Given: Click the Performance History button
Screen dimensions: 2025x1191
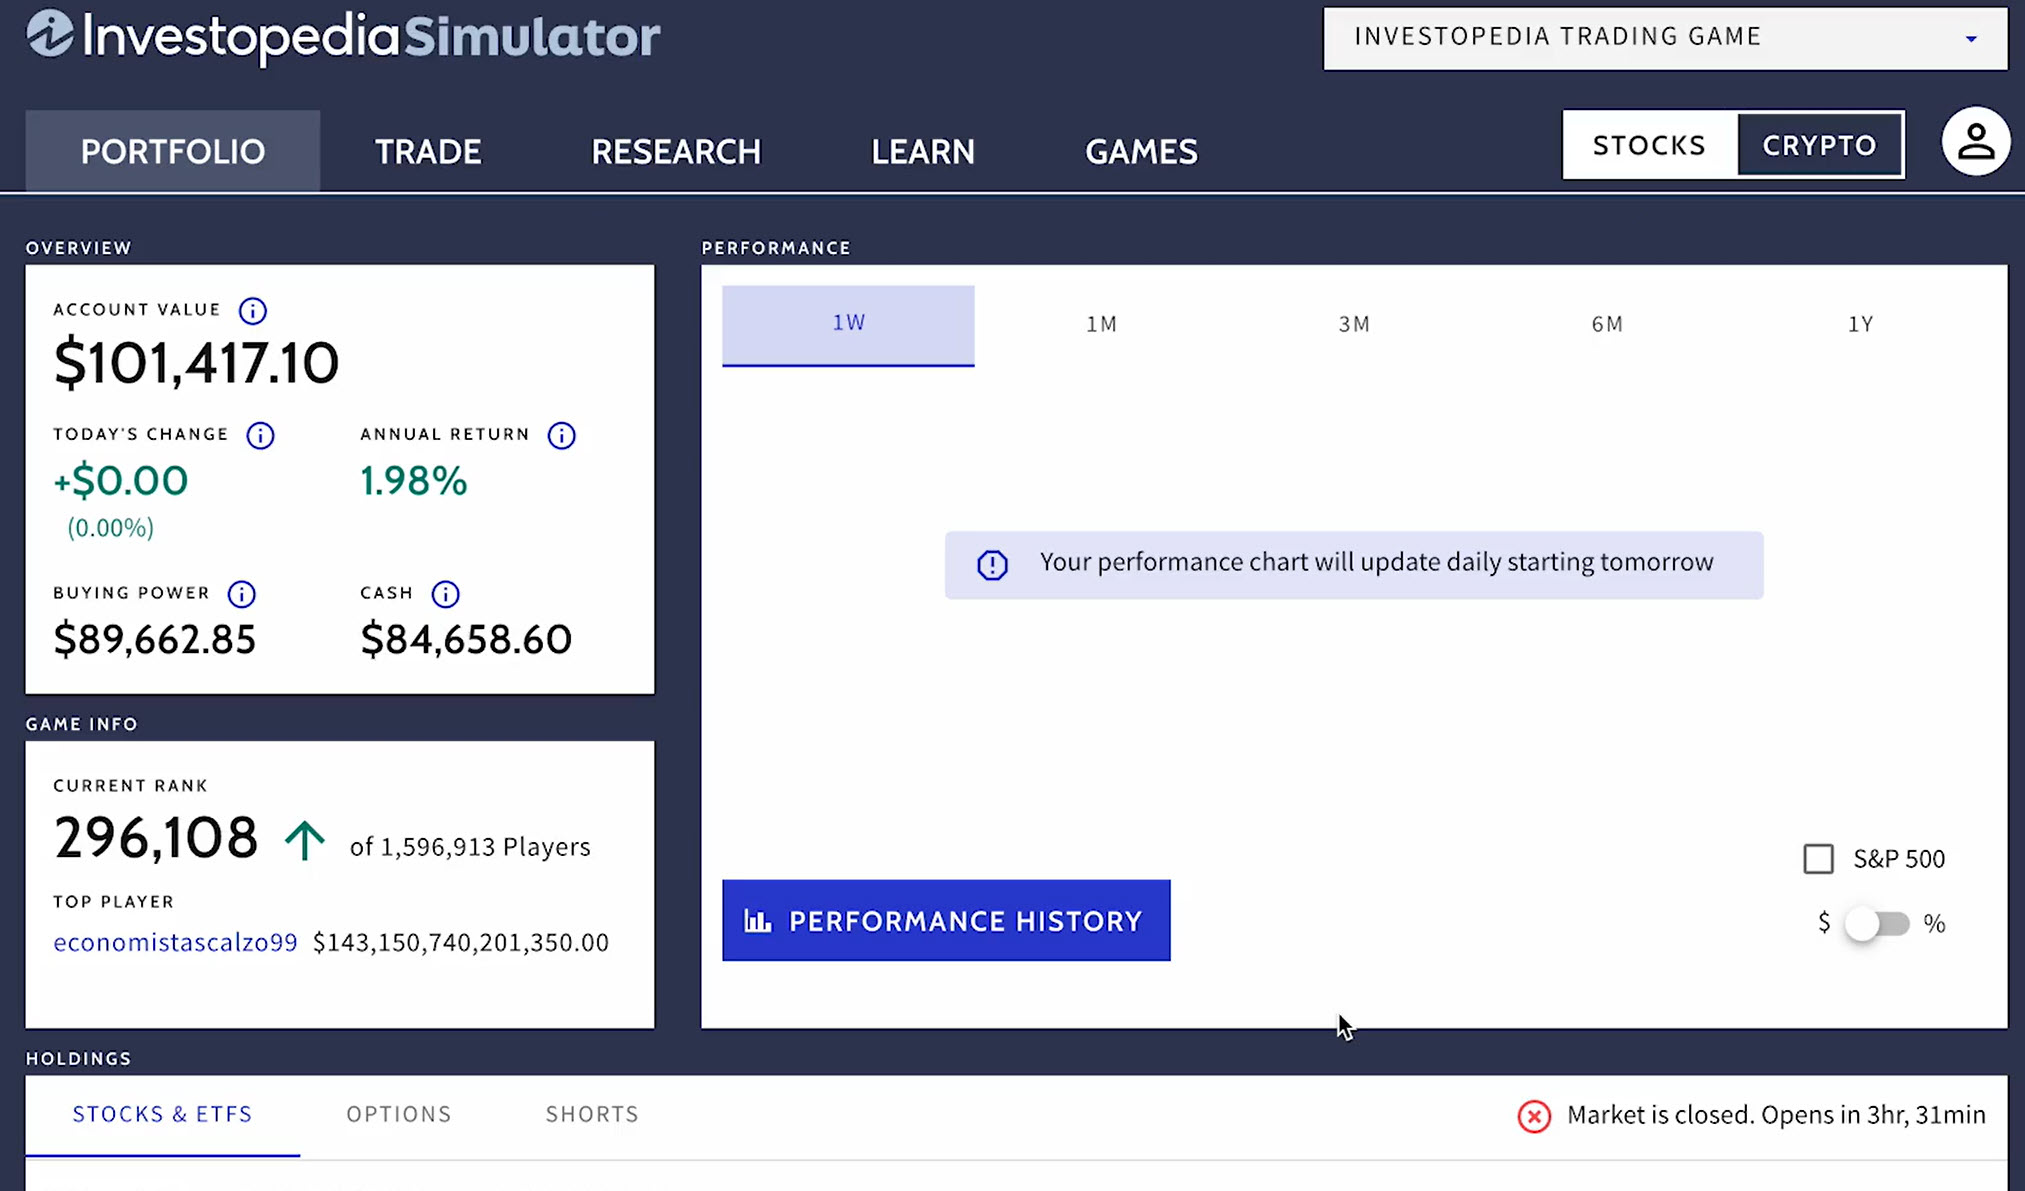Looking at the screenshot, I should pyautogui.click(x=945, y=920).
